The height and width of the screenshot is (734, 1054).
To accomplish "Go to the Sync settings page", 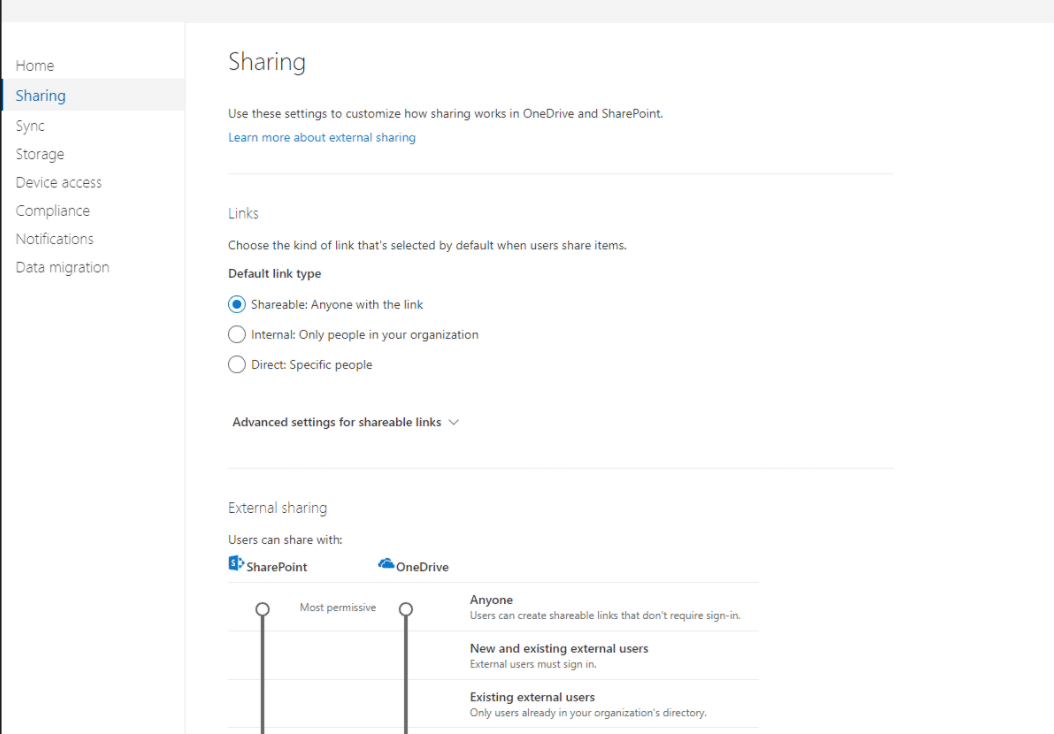I will 30,126.
